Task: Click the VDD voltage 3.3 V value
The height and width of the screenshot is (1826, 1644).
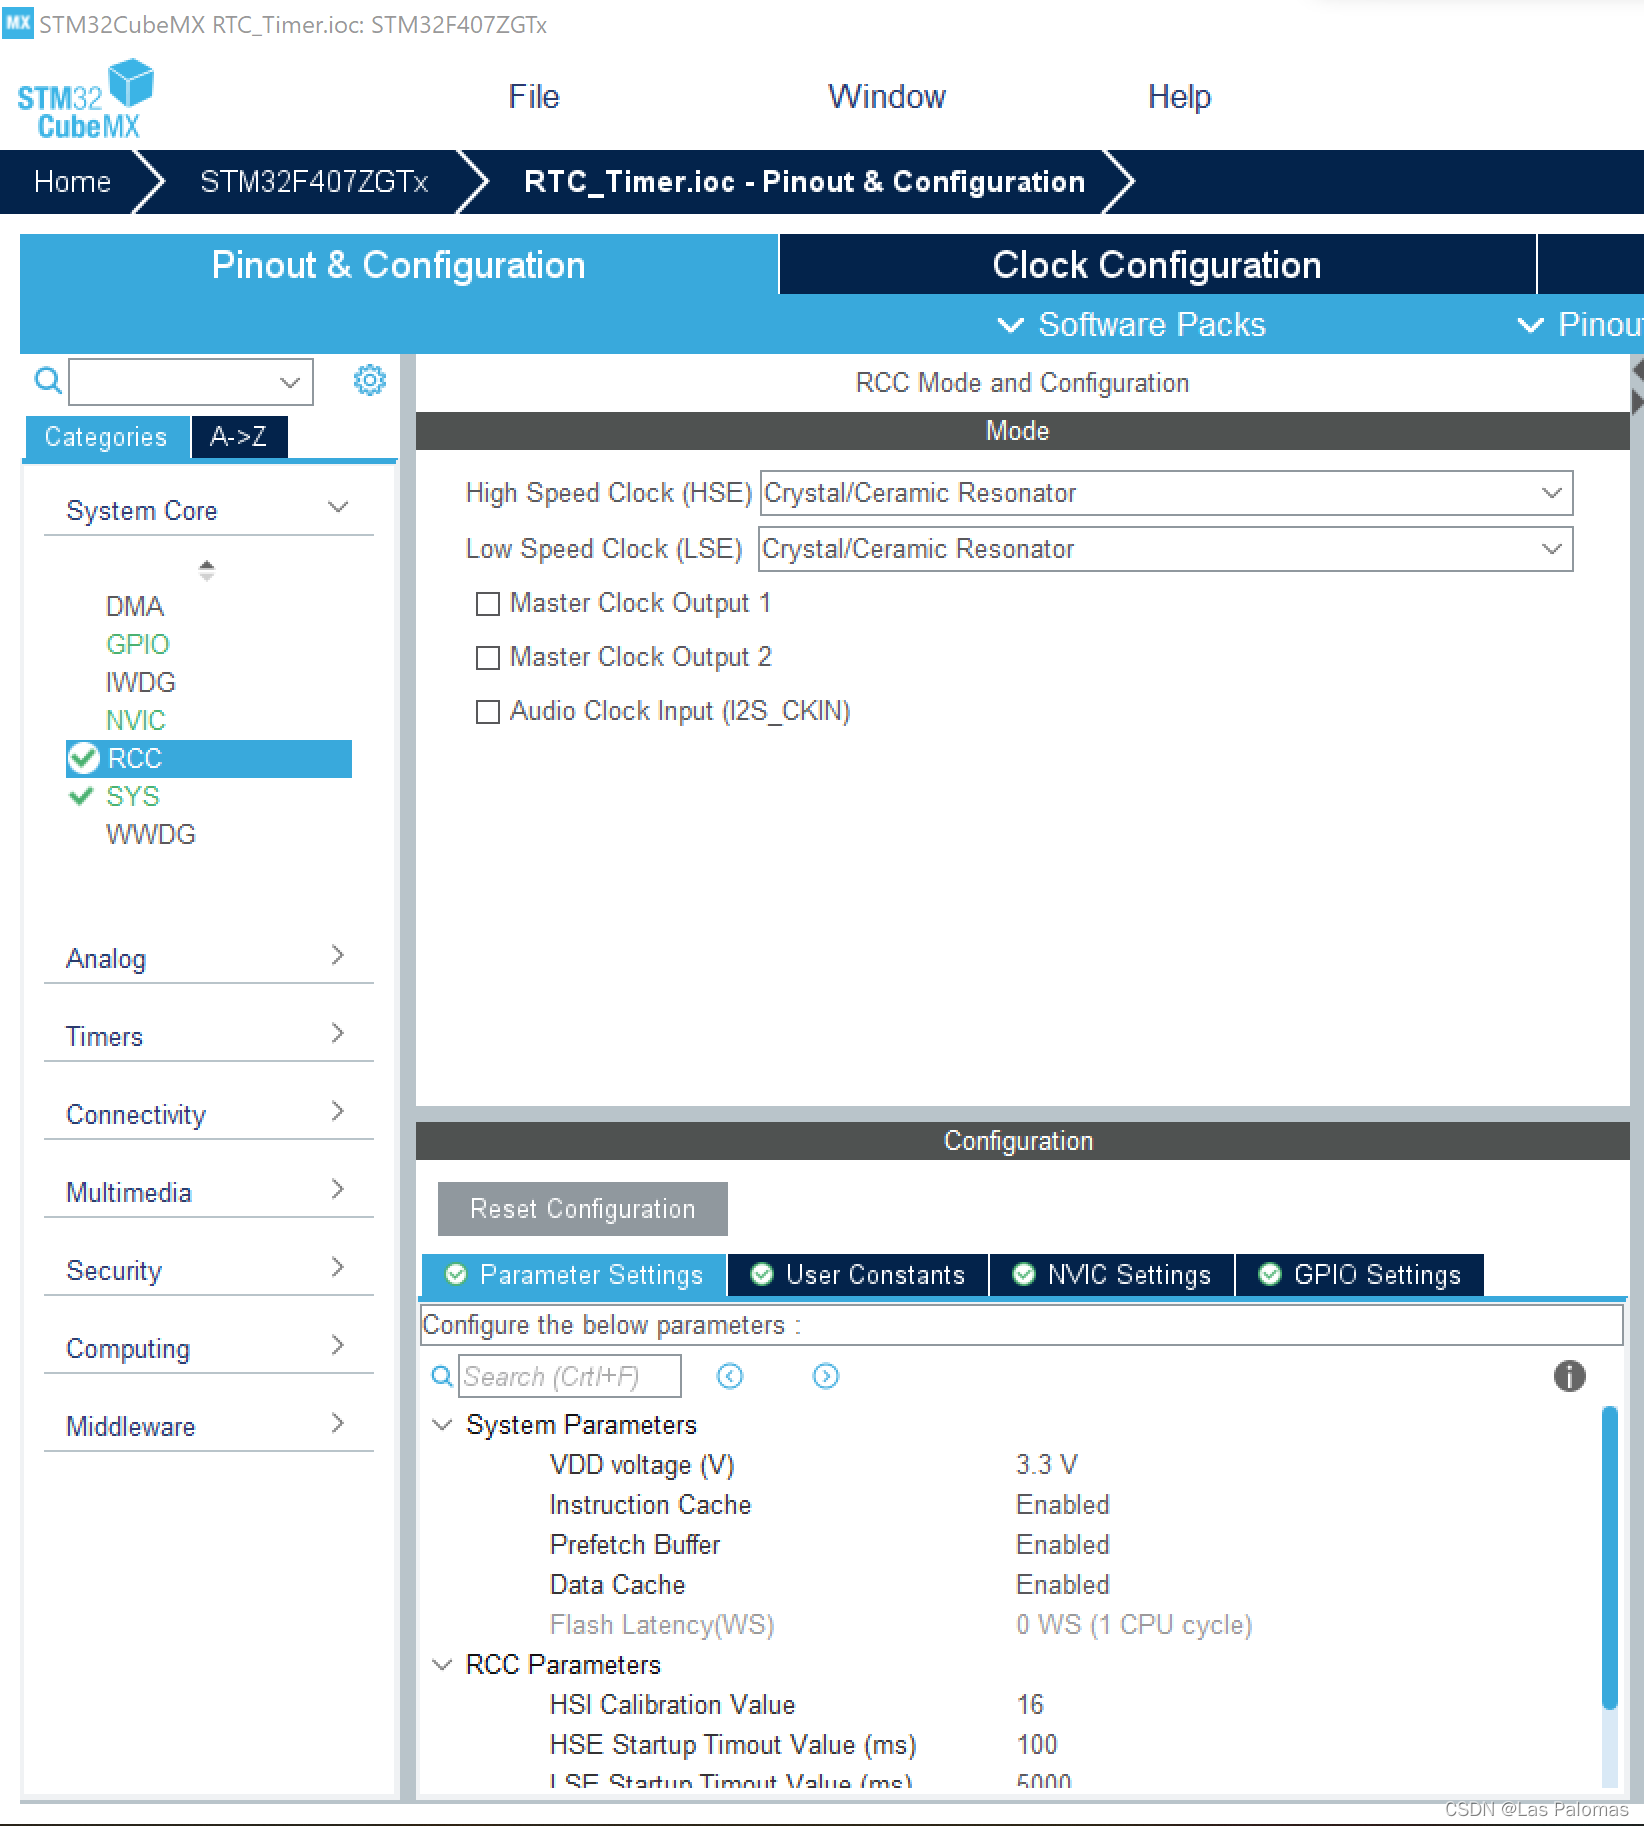Action: (x=1047, y=1465)
